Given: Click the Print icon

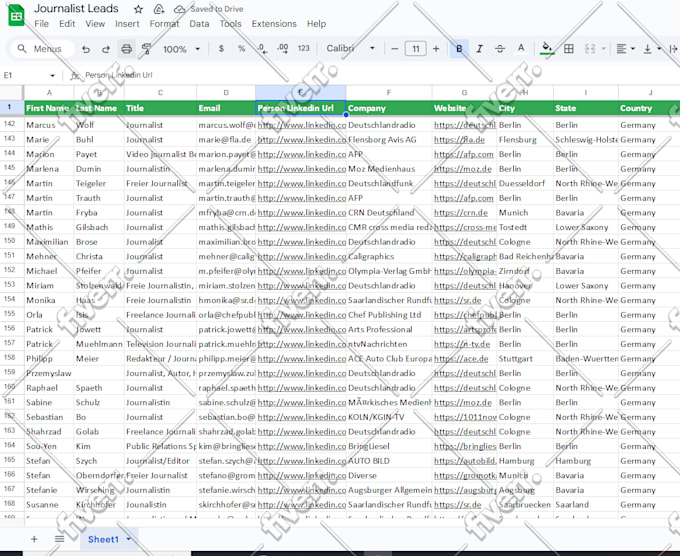Looking at the screenshot, I should pos(126,49).
